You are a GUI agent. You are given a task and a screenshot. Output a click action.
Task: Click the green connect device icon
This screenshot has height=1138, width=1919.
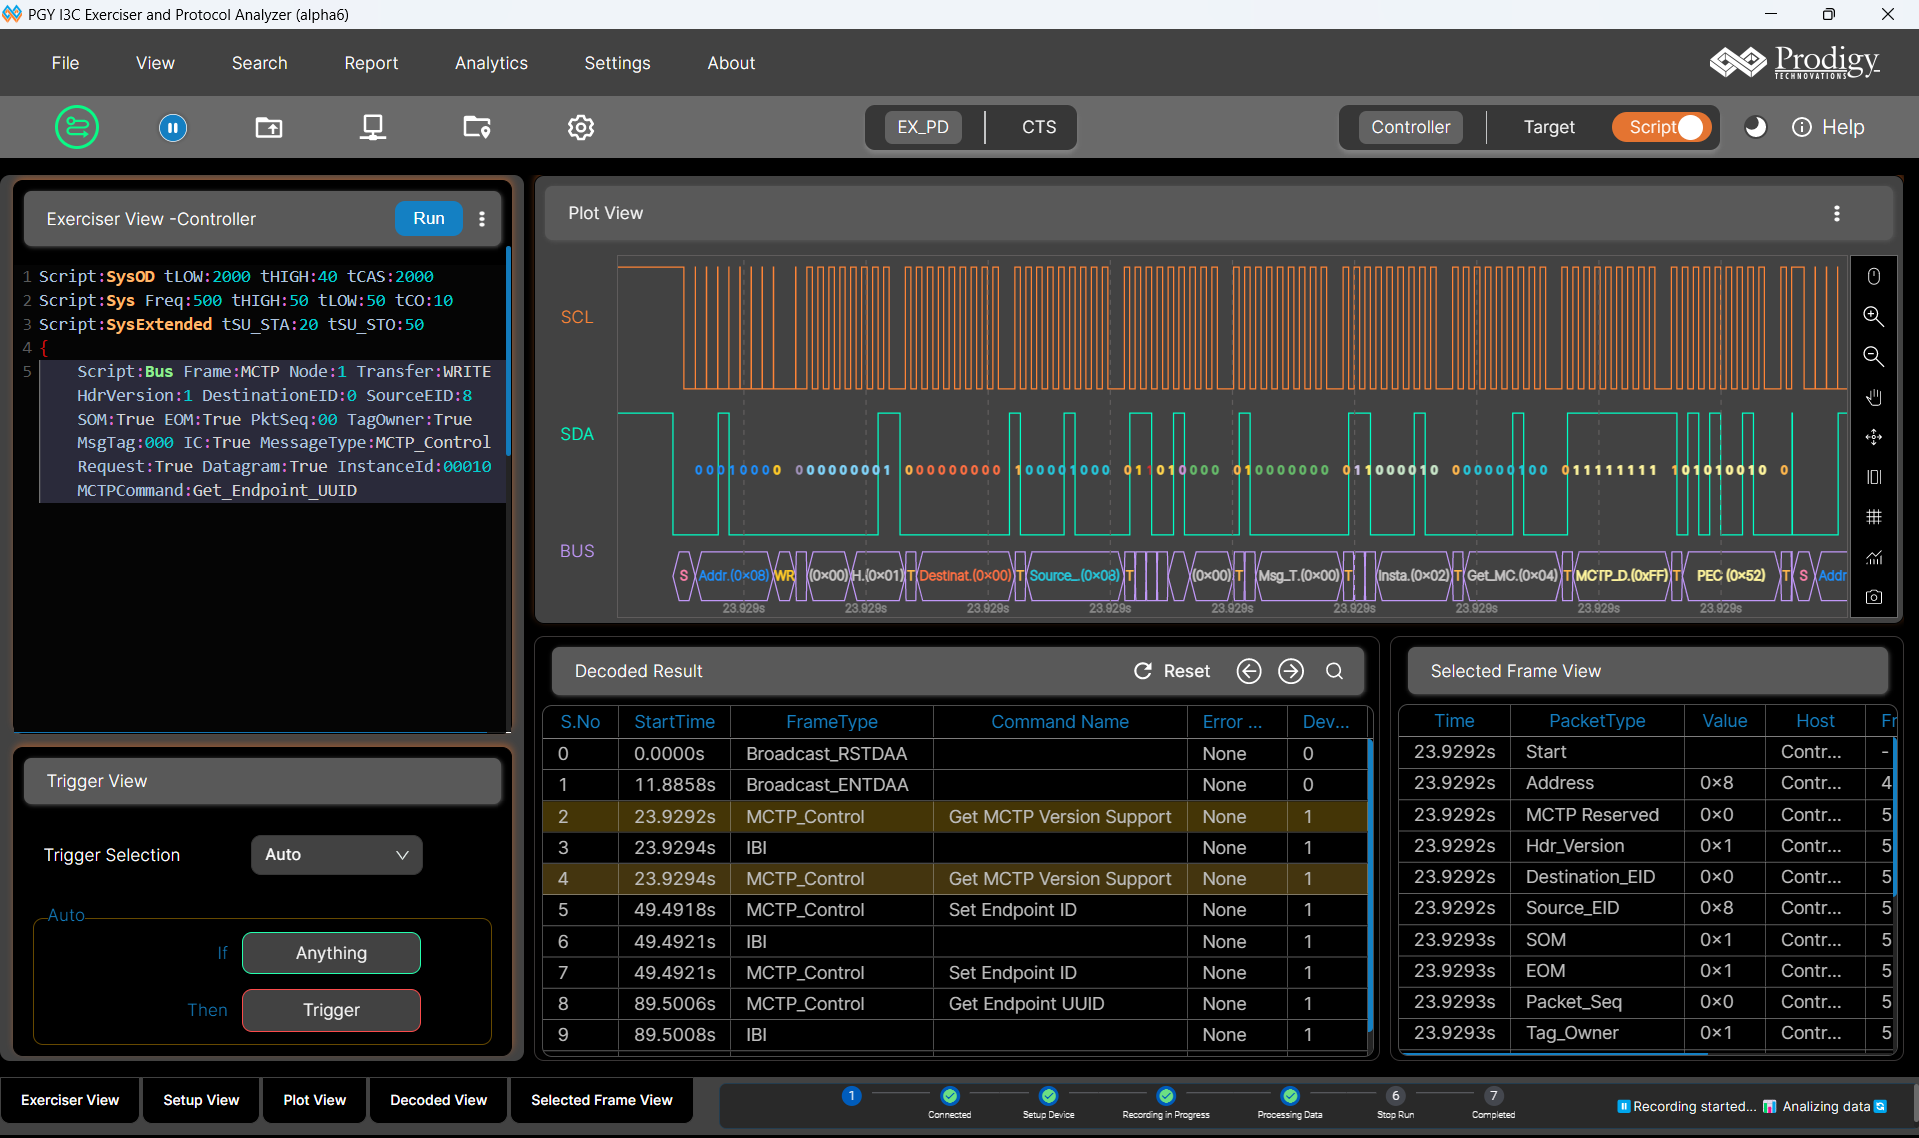pyautogui.click(x=77, y=127)
